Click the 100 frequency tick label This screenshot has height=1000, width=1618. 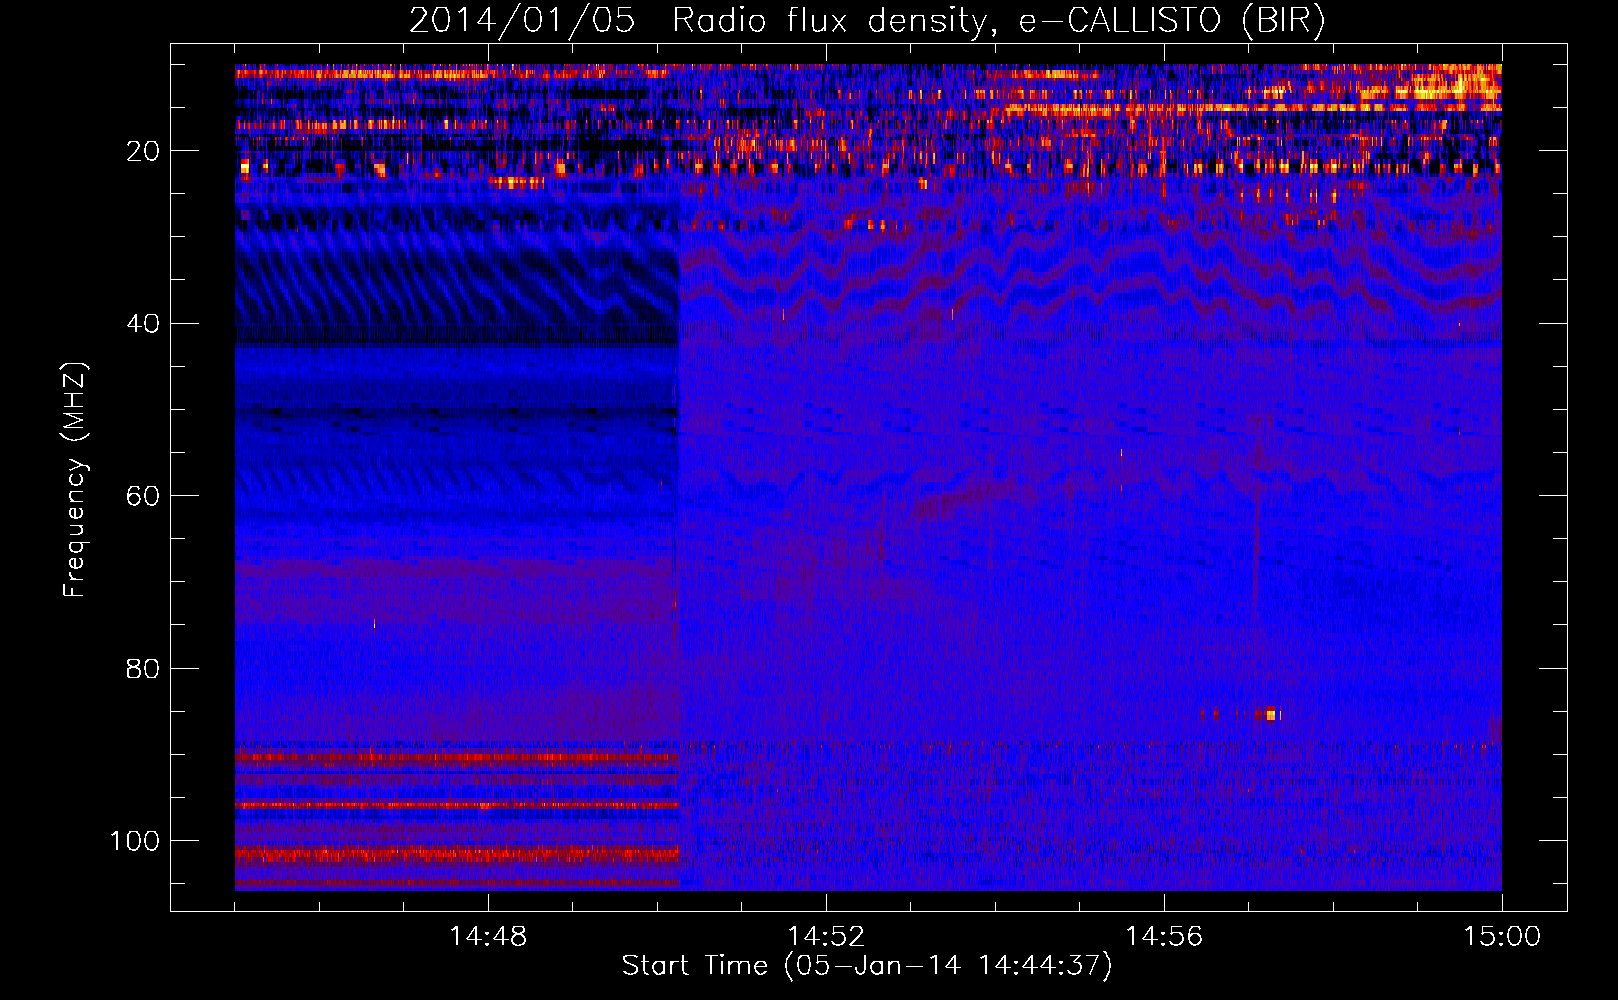[135, 841]
